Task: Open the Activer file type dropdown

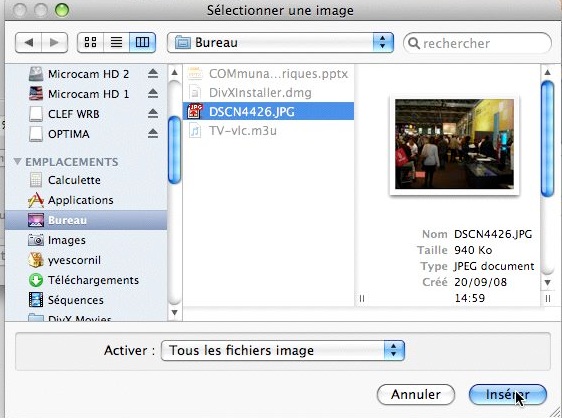Action: [x=283, y=350]
